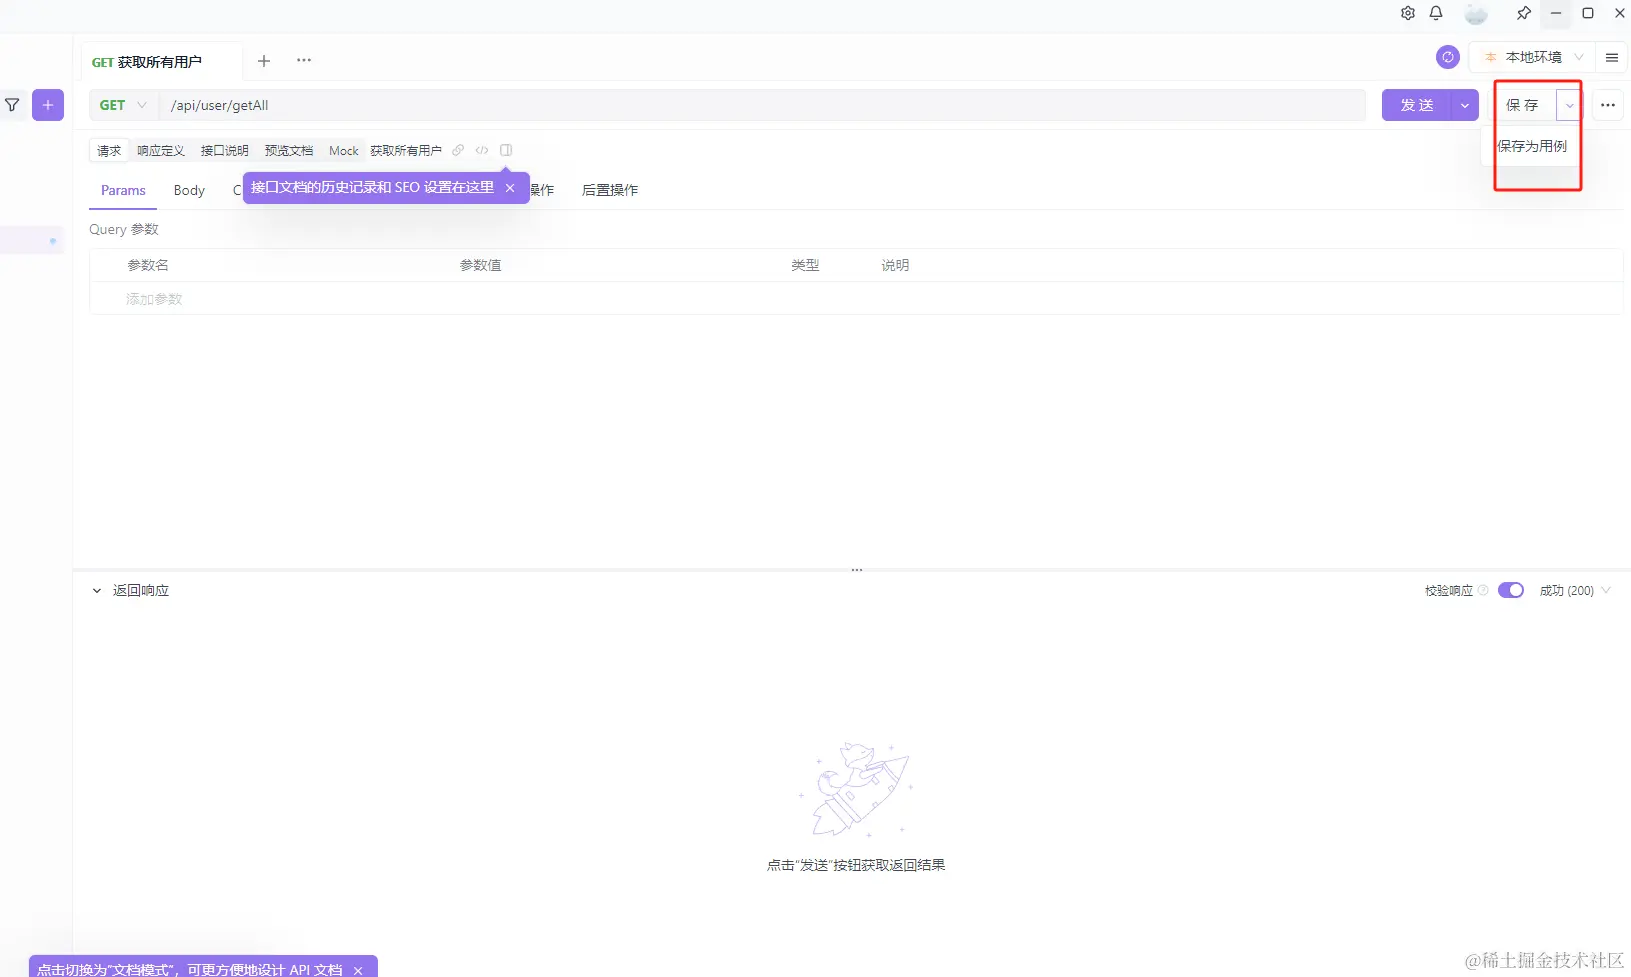This screenshot has width=1631, height=977.
Task: Switch to the 预览文档 tab
Action: pyautogui.click(x=289, y=150)
